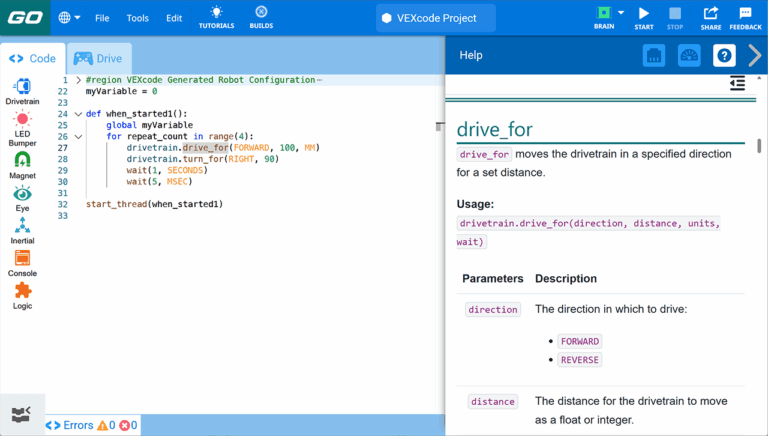Open the Builds icon
Screen dimensions: 768x436
pyautogui.click(x=261, y=18)
